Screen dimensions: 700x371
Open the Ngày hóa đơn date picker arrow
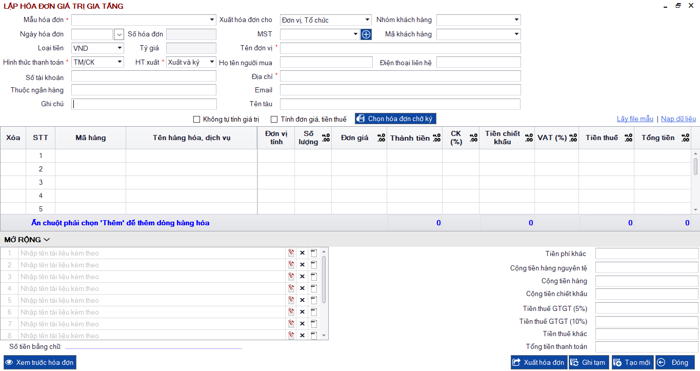[119, 34]
